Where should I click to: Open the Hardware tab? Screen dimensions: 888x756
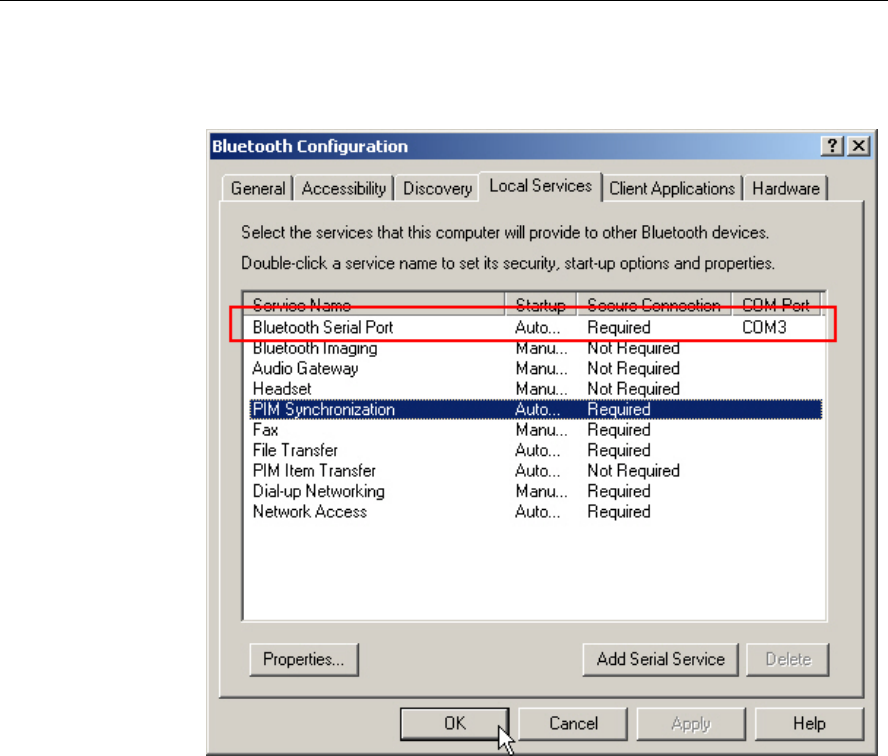[785, 189]
